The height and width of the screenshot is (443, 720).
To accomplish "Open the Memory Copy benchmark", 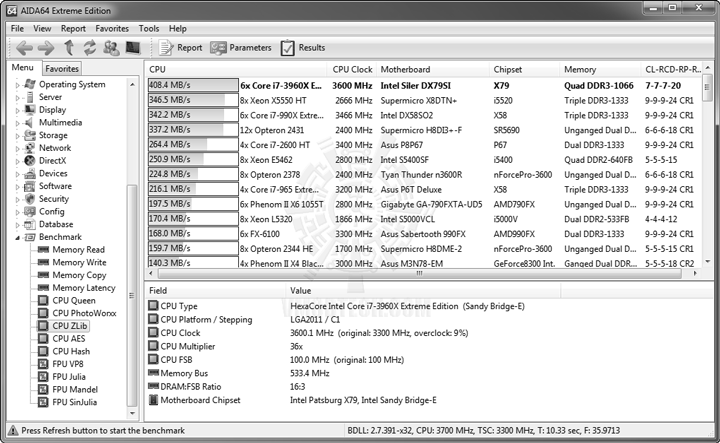I will tap(79, 275).
